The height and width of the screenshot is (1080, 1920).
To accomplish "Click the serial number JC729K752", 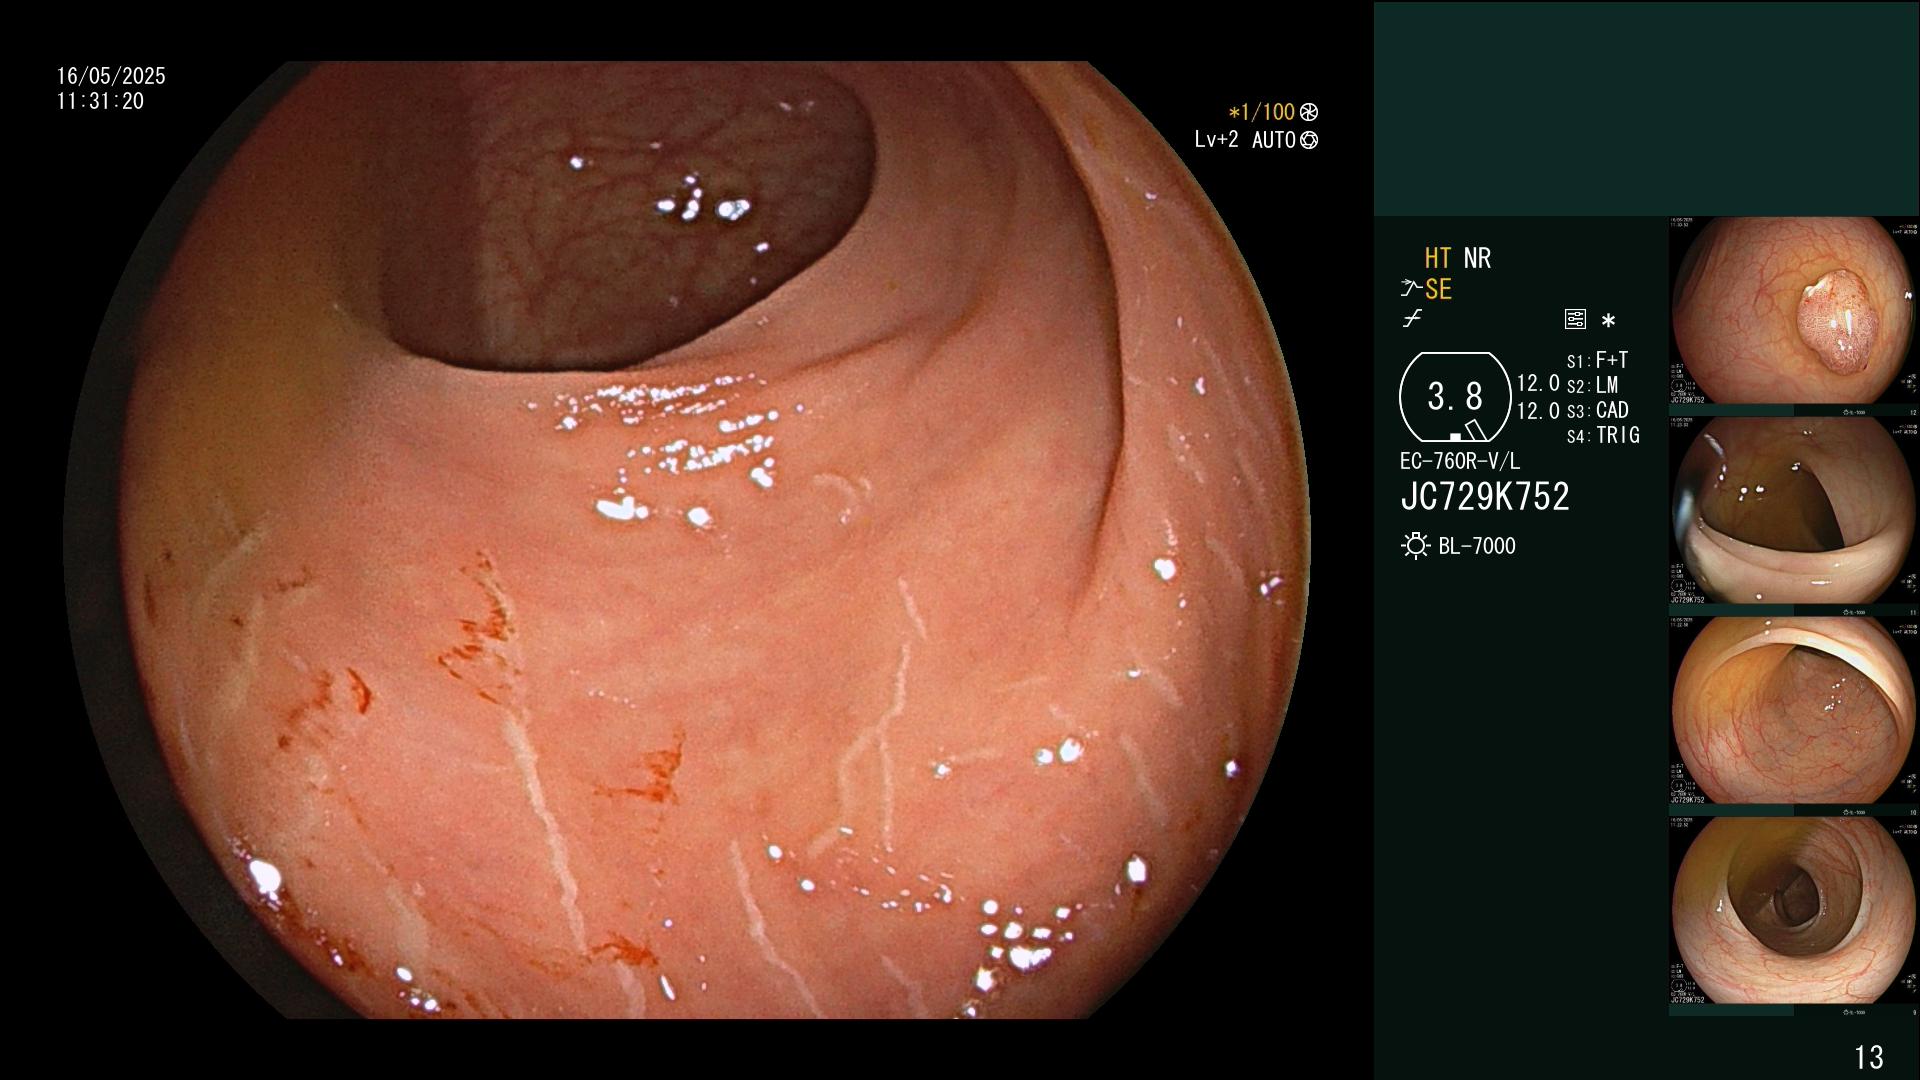I will (x=1485, y=497).
